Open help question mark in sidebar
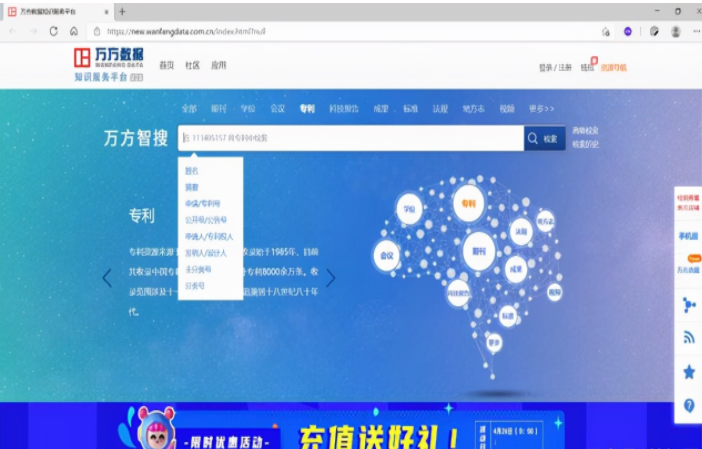Screen dimensions: 702x449 tap(688, 405)
